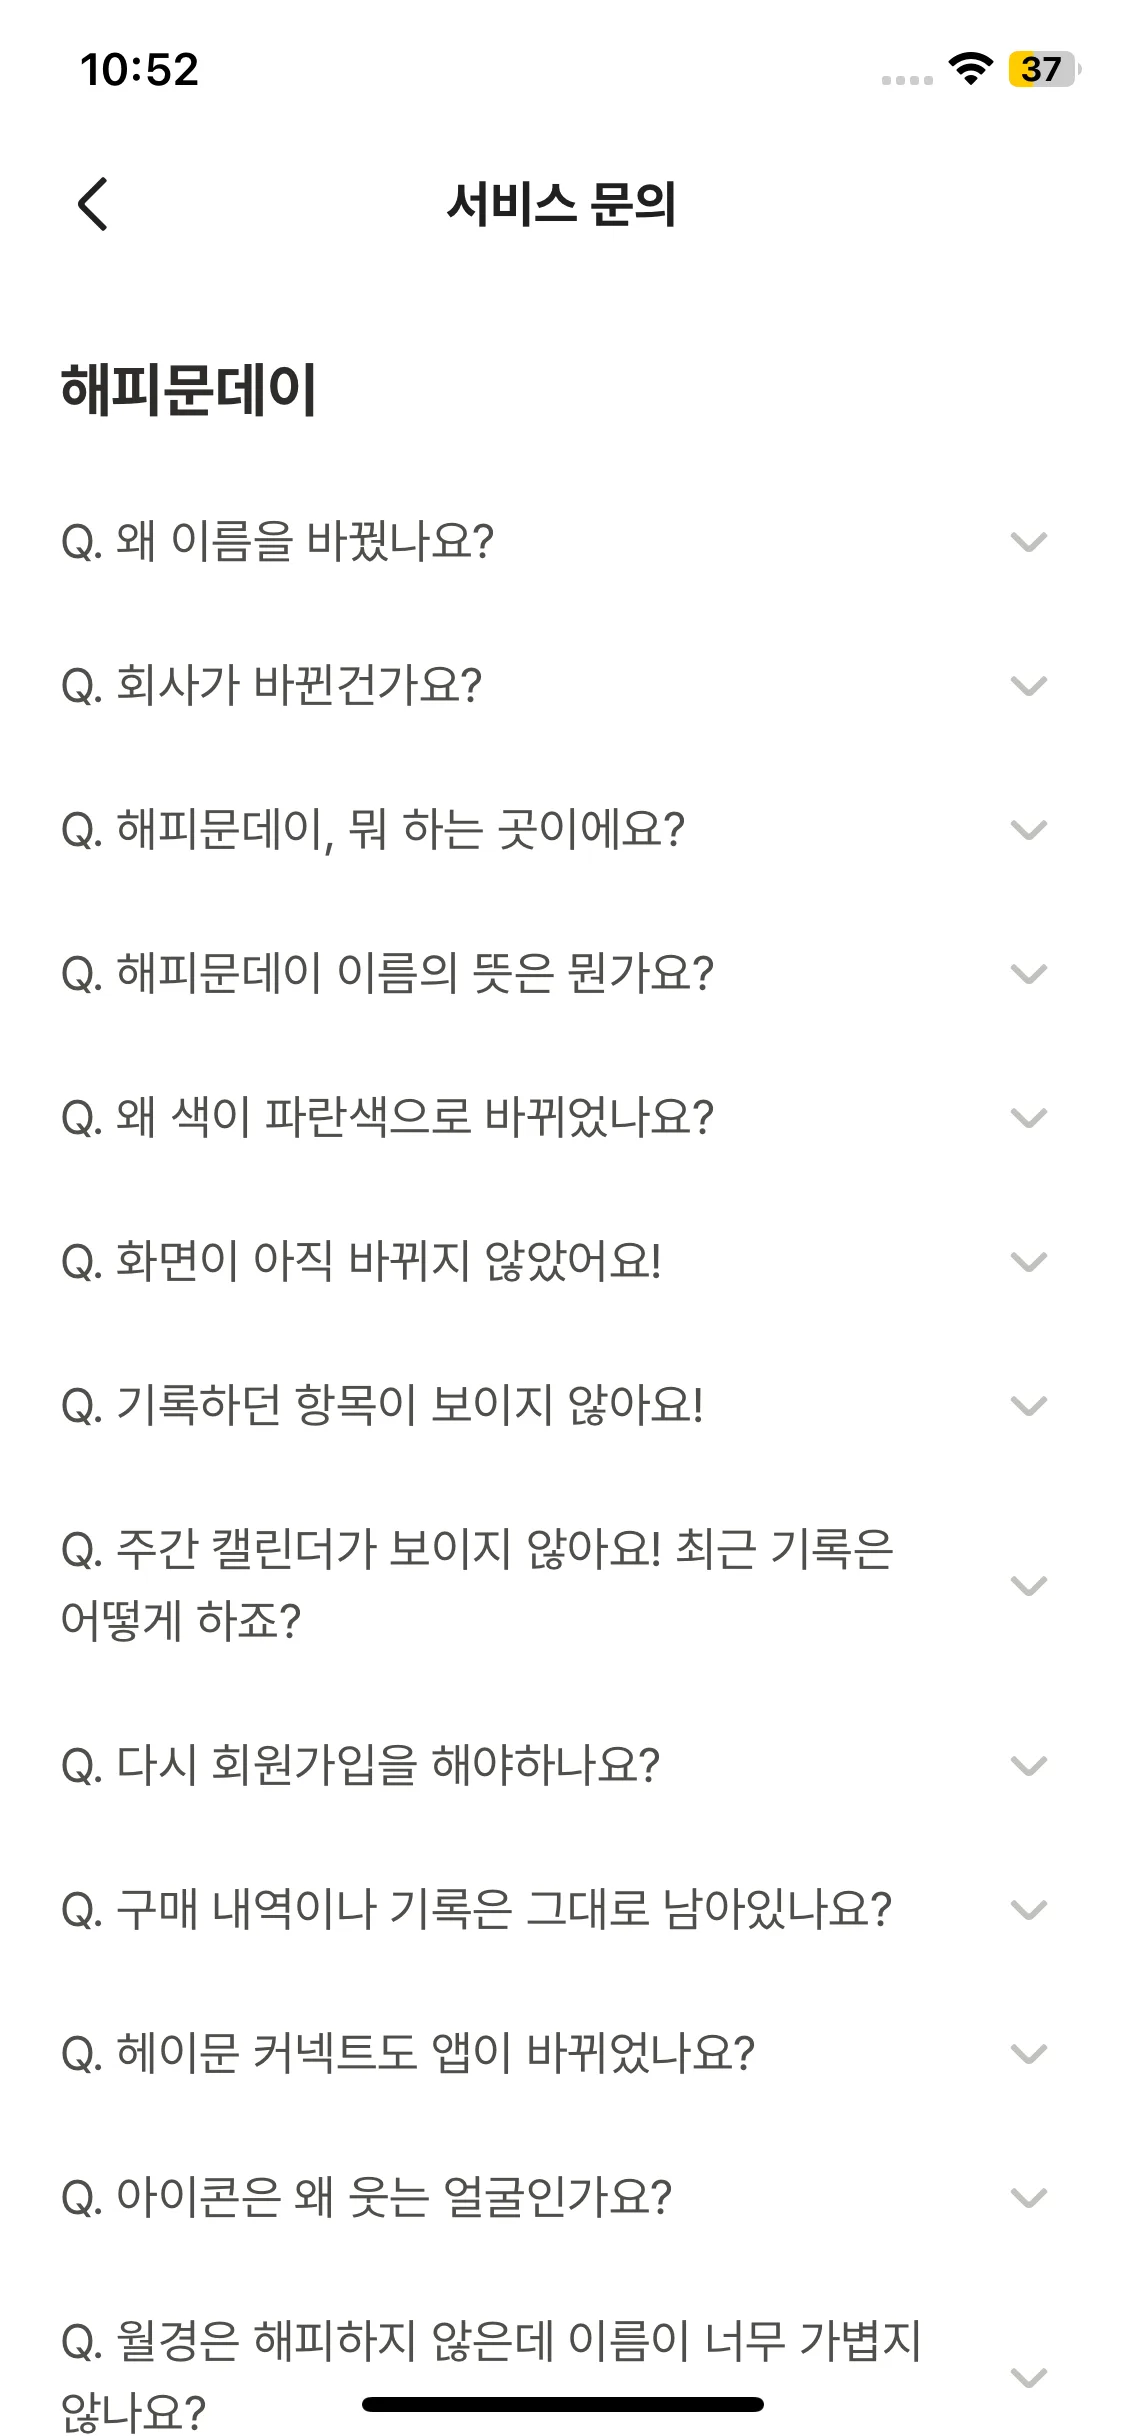Tap the home indicator bar
This screenshot has width=1125, height=2436.
562,2405
